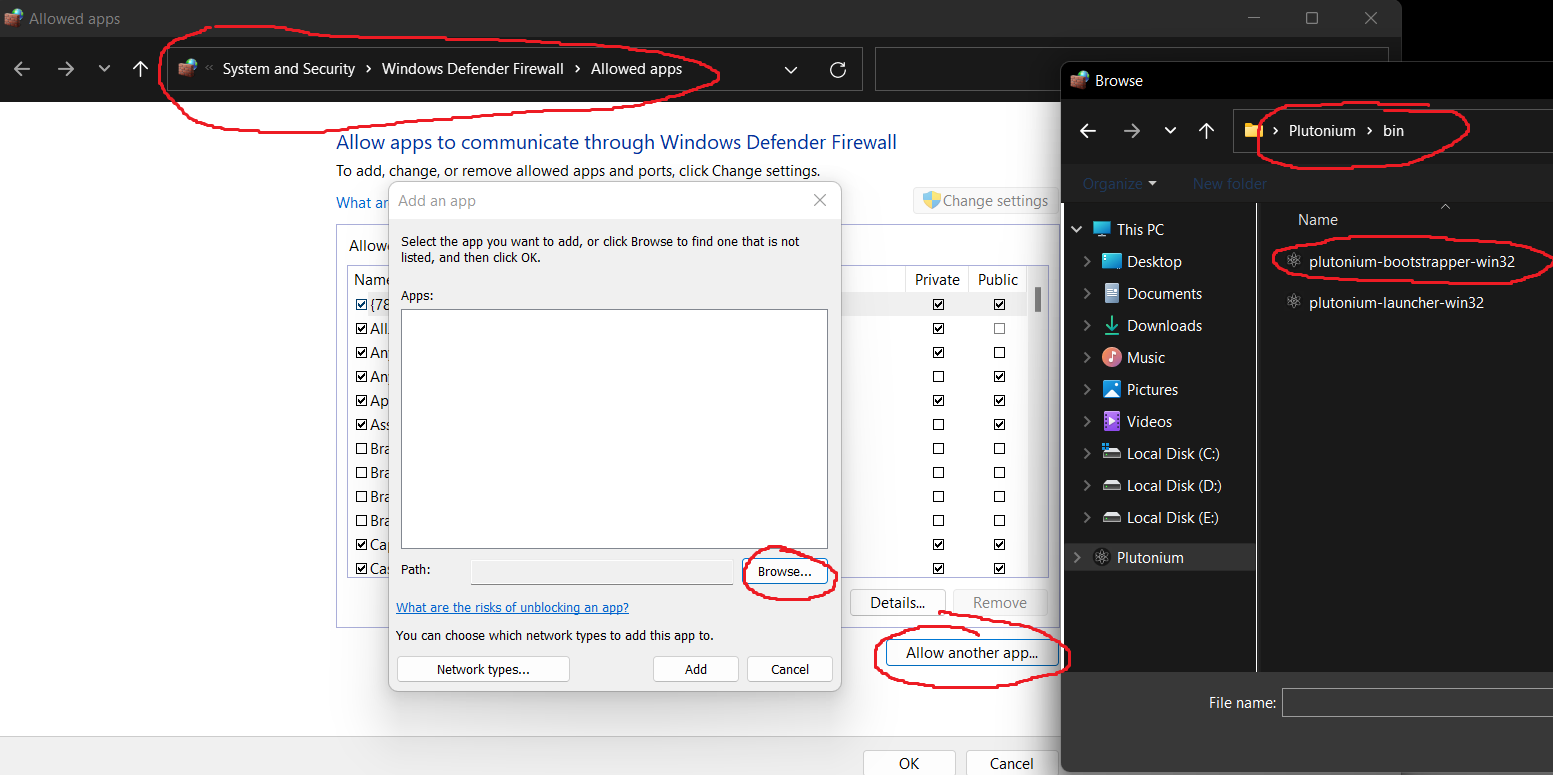Expand Local Disk (C:) tree node arrow
This screenshot has width=1553, height=775.
1087,453
